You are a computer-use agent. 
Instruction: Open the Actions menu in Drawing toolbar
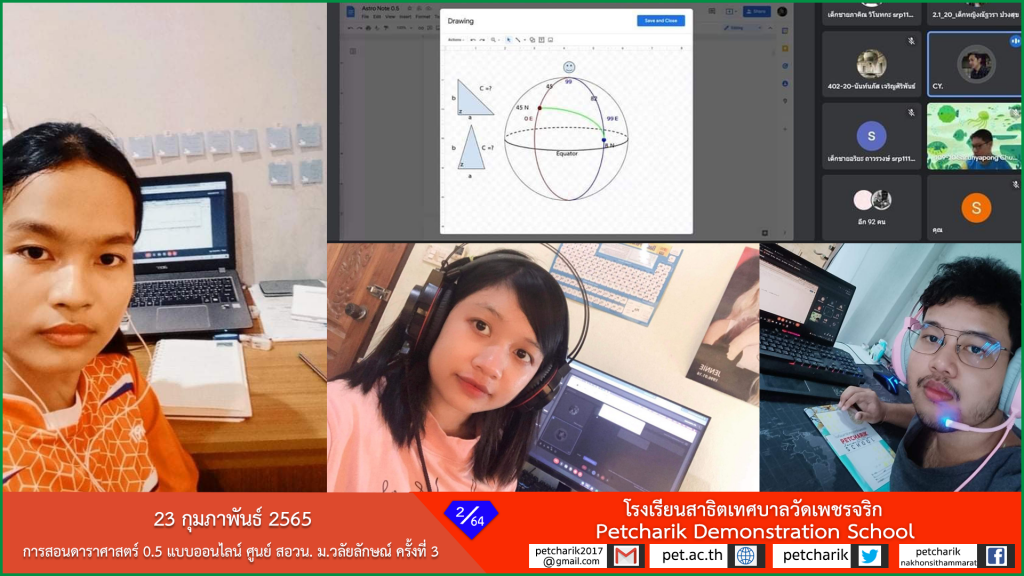(x=455, y=40)
